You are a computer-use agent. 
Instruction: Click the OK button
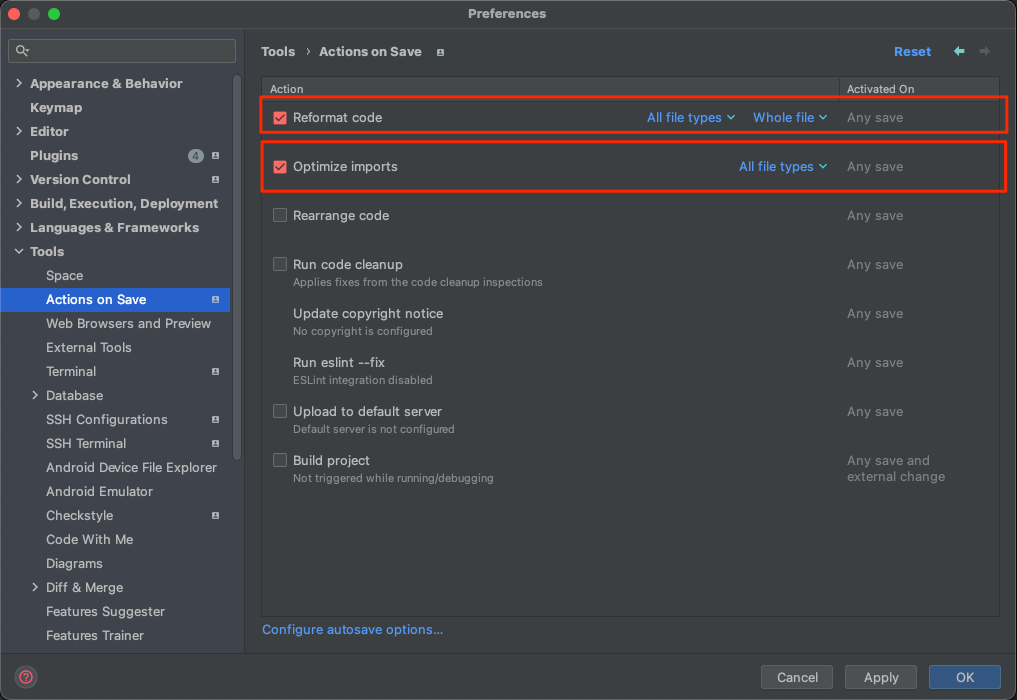pos(964,677)
